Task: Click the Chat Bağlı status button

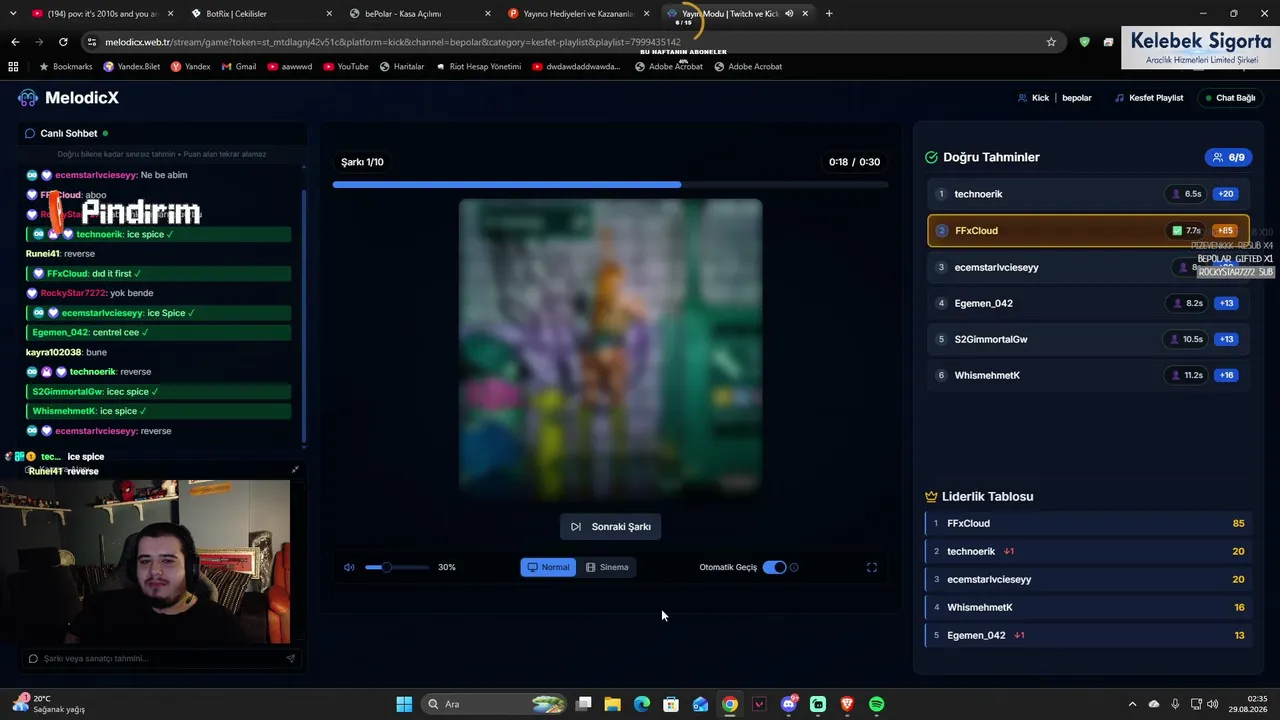Action: point(1230,98)
